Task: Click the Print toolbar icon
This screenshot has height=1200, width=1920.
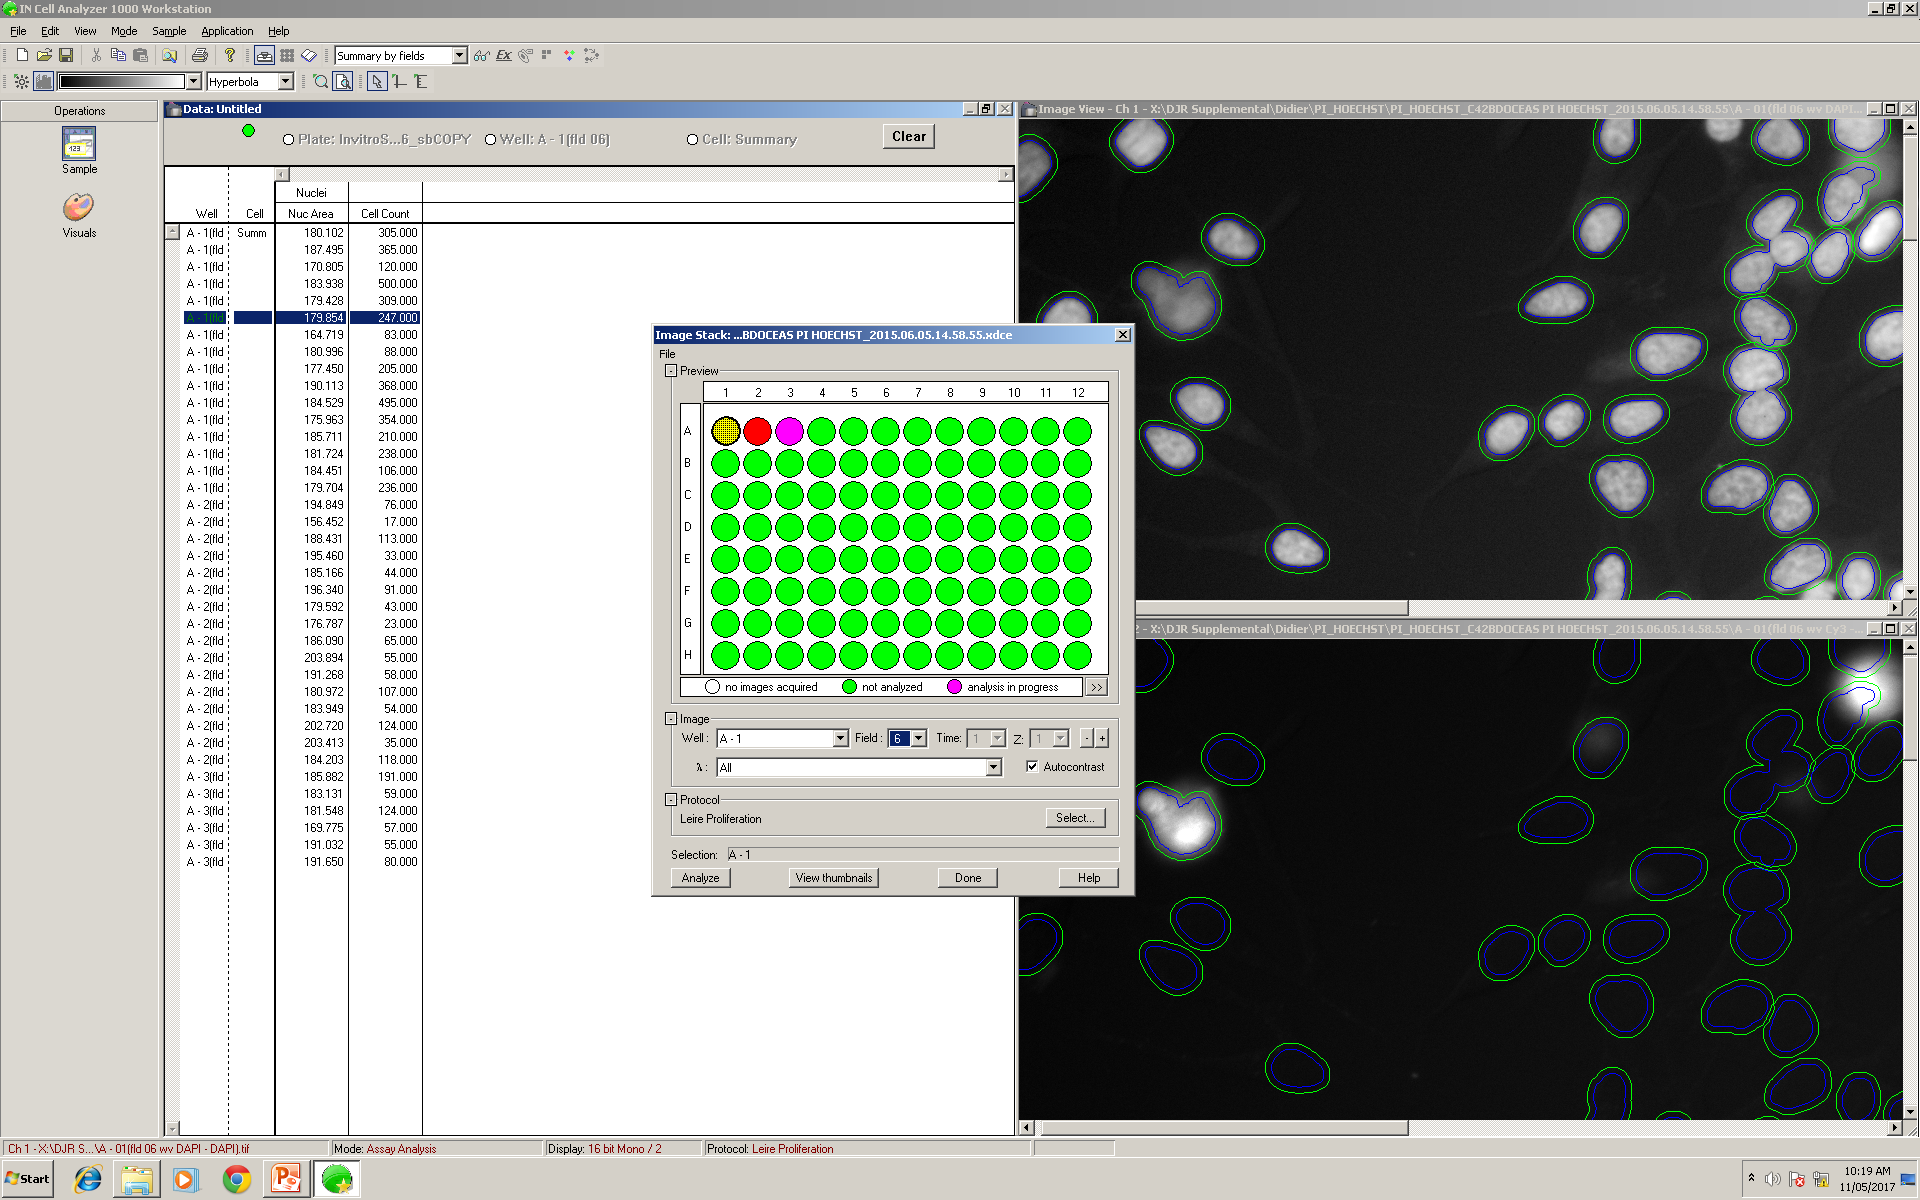Action: [200, 56]
